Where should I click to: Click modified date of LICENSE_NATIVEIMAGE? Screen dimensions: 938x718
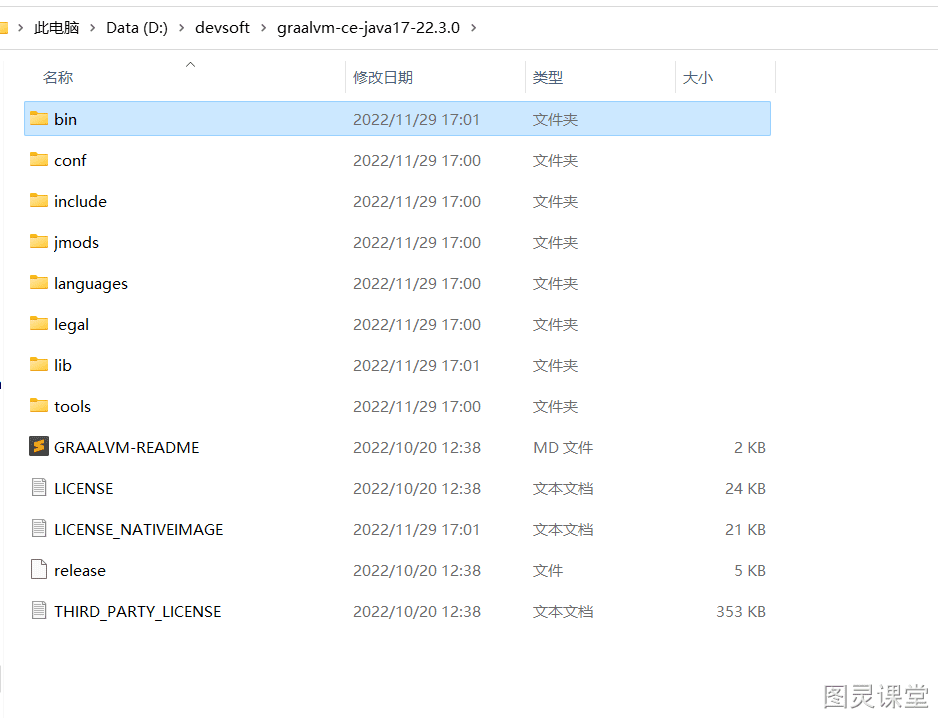(416, 530)
